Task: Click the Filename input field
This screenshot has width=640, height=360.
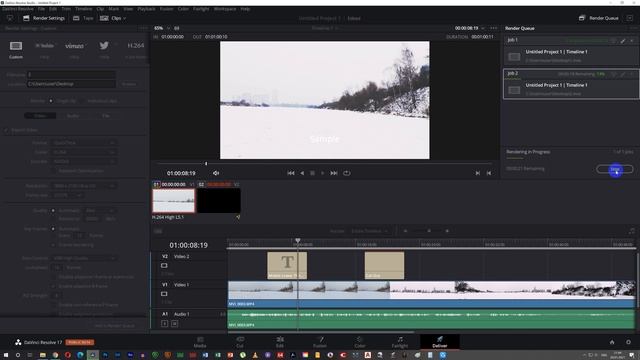Action: pyautogui.click(x=71, y=75)
